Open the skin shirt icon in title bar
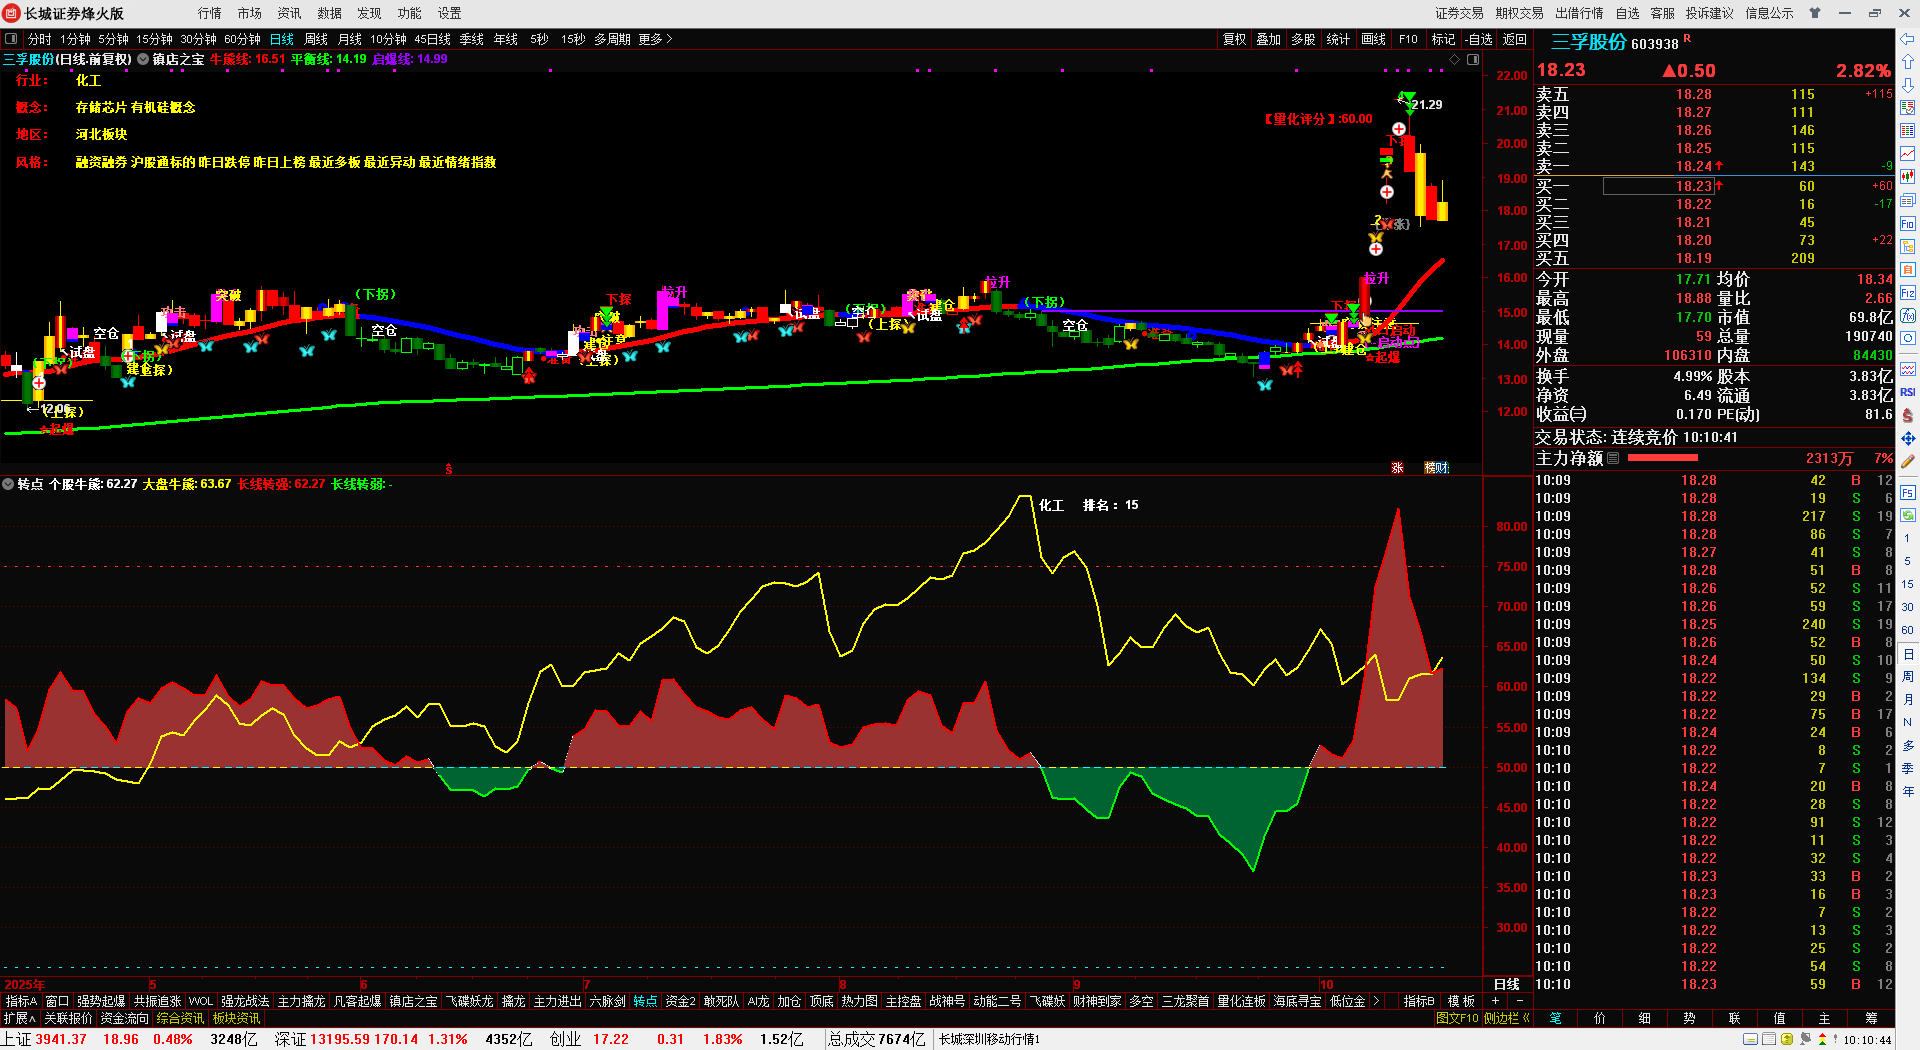Viewport: 1920px width, 1050px height. click(x=1815, y=13)
